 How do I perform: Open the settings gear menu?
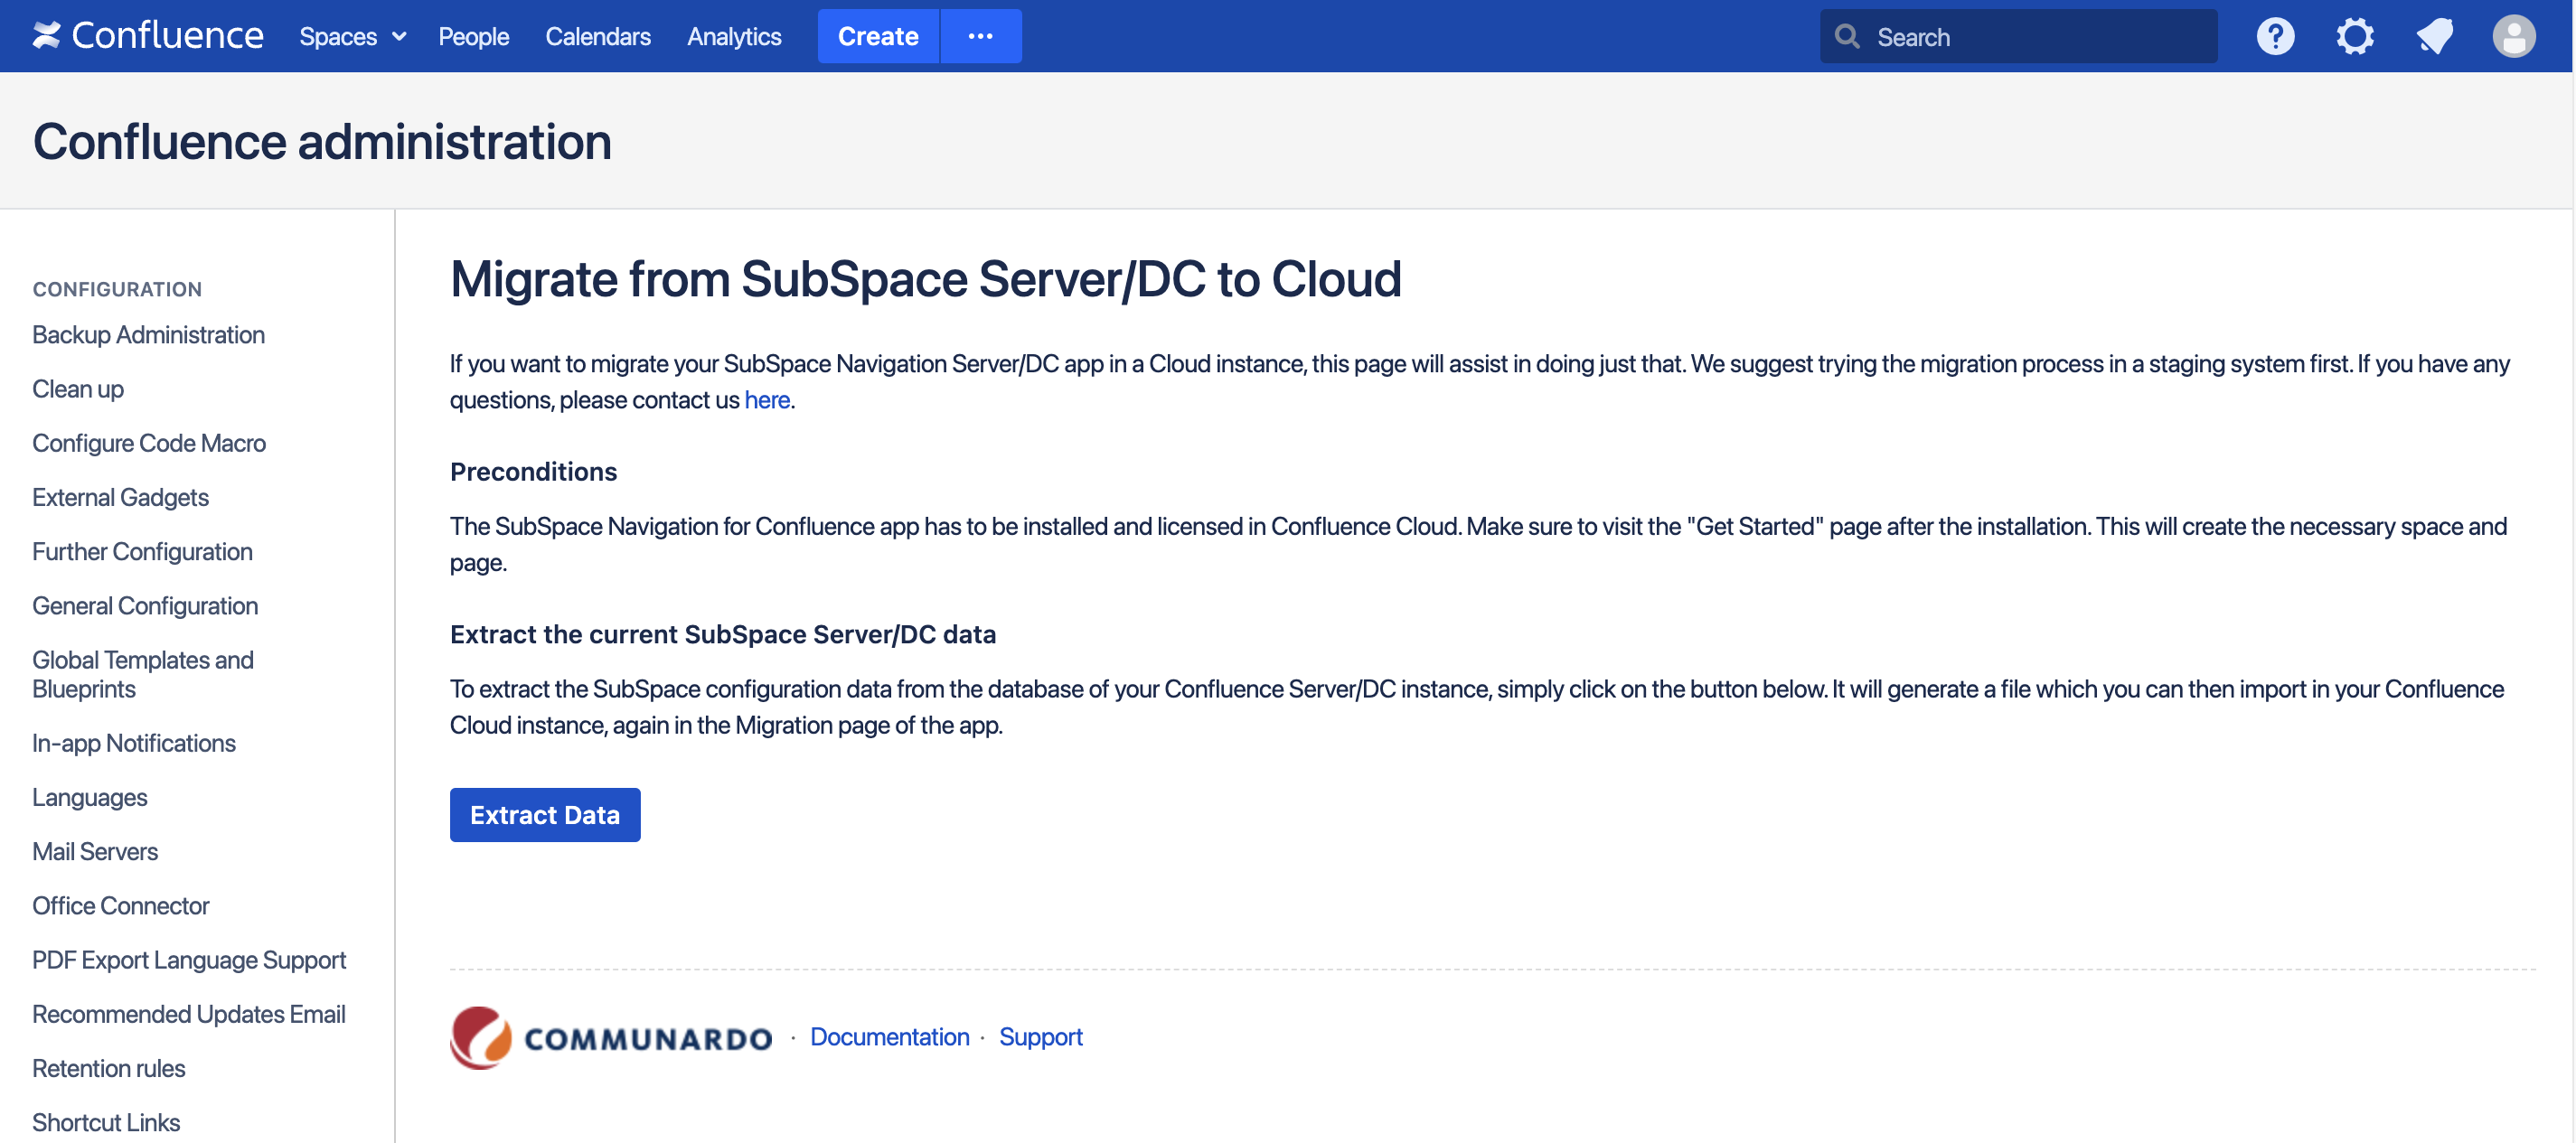tap(2354, 37)
